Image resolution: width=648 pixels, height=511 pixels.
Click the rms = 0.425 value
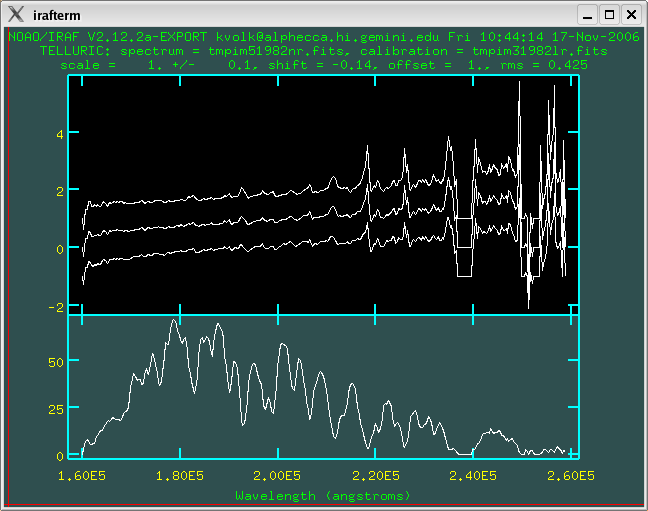544,65
